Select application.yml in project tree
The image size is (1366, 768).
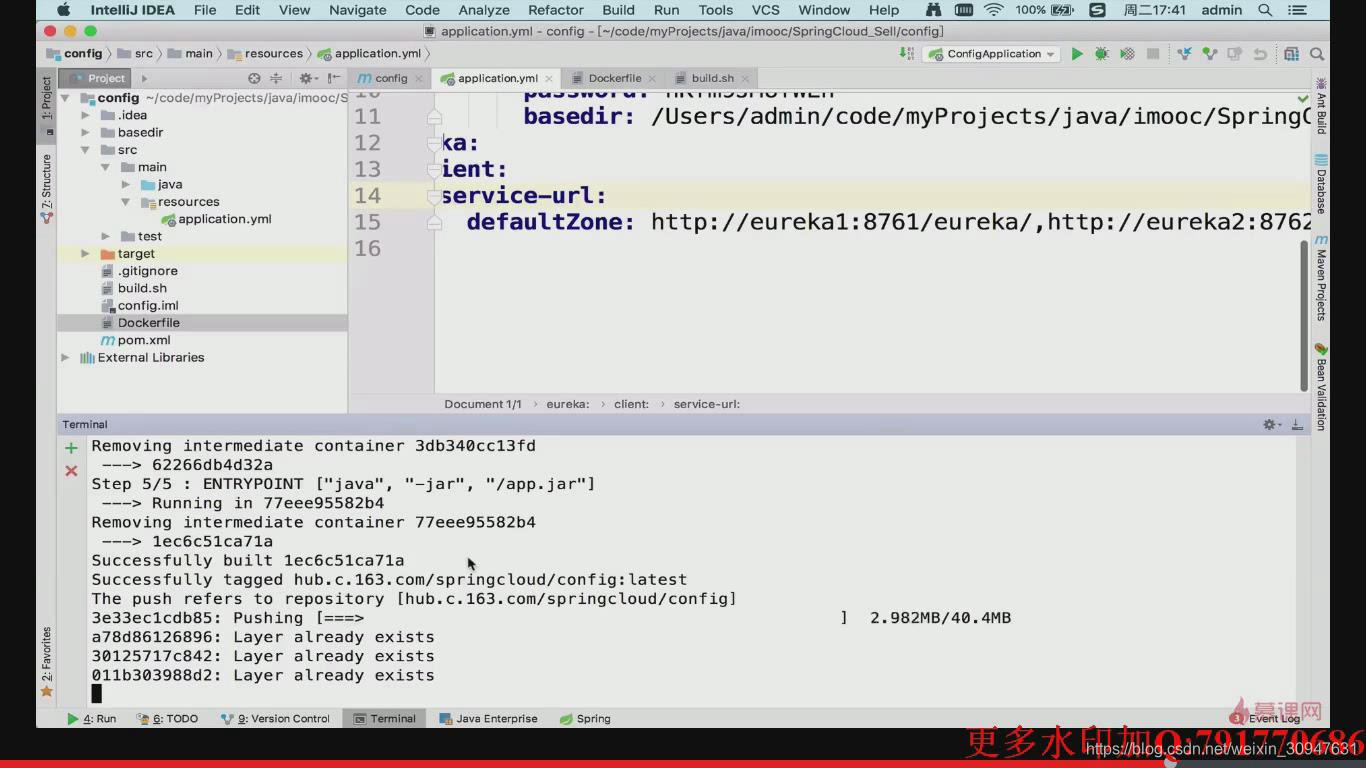216,219
